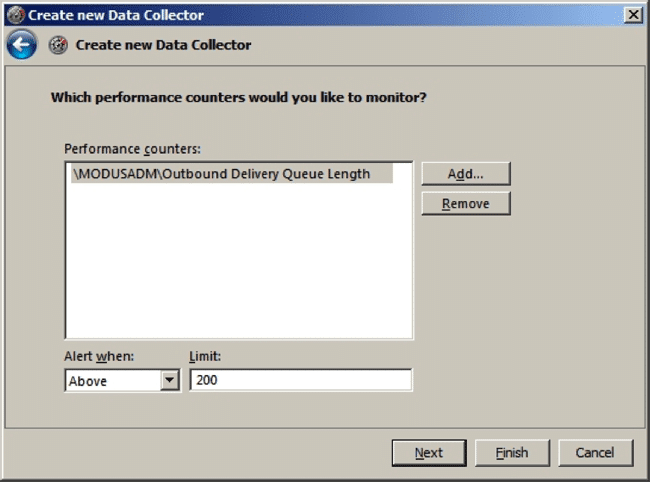Select the Outbound Delivery Queue Length counter

click(221, 174)
